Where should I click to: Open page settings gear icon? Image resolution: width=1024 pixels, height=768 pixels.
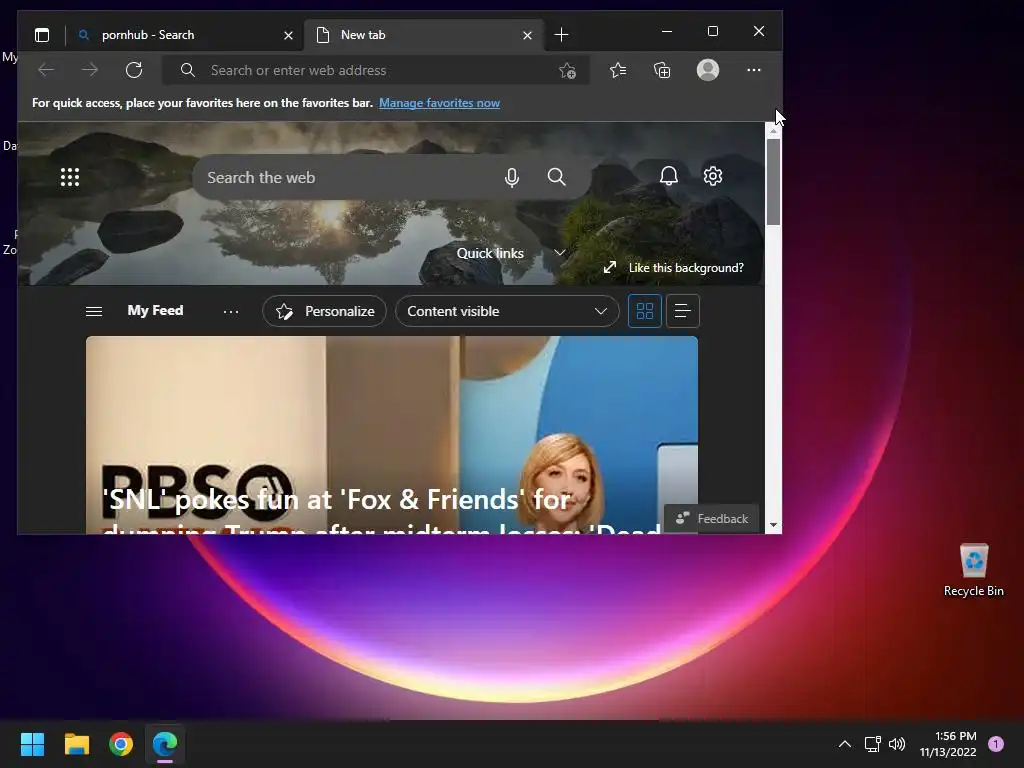click(x=712, y=176)
